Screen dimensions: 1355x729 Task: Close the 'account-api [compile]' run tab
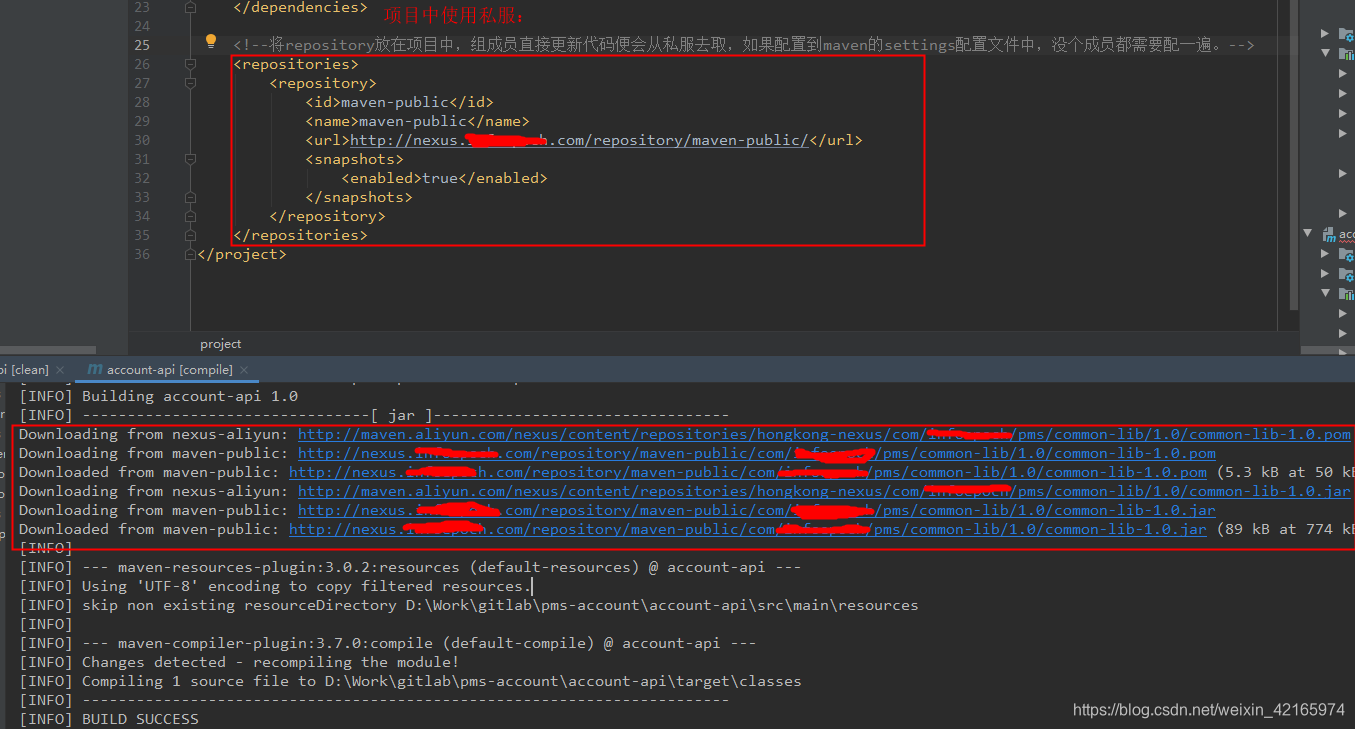tap(245, 370)
